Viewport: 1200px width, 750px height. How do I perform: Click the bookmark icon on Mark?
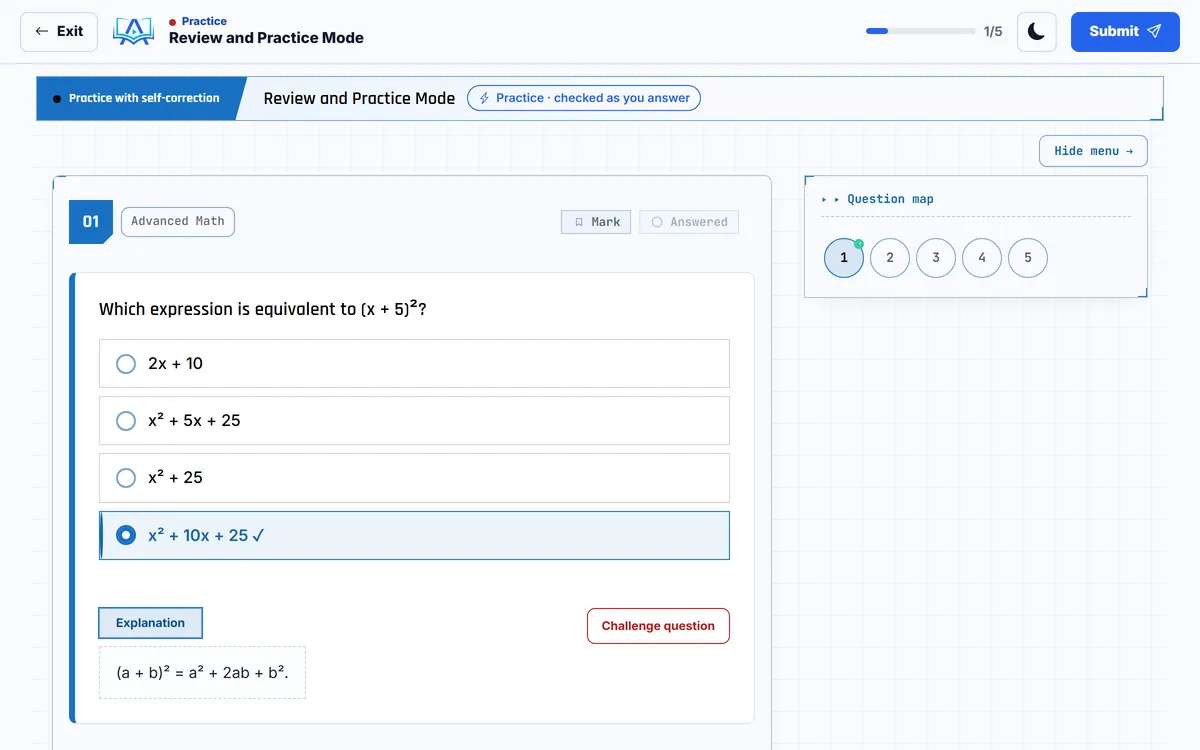(579, 222)
